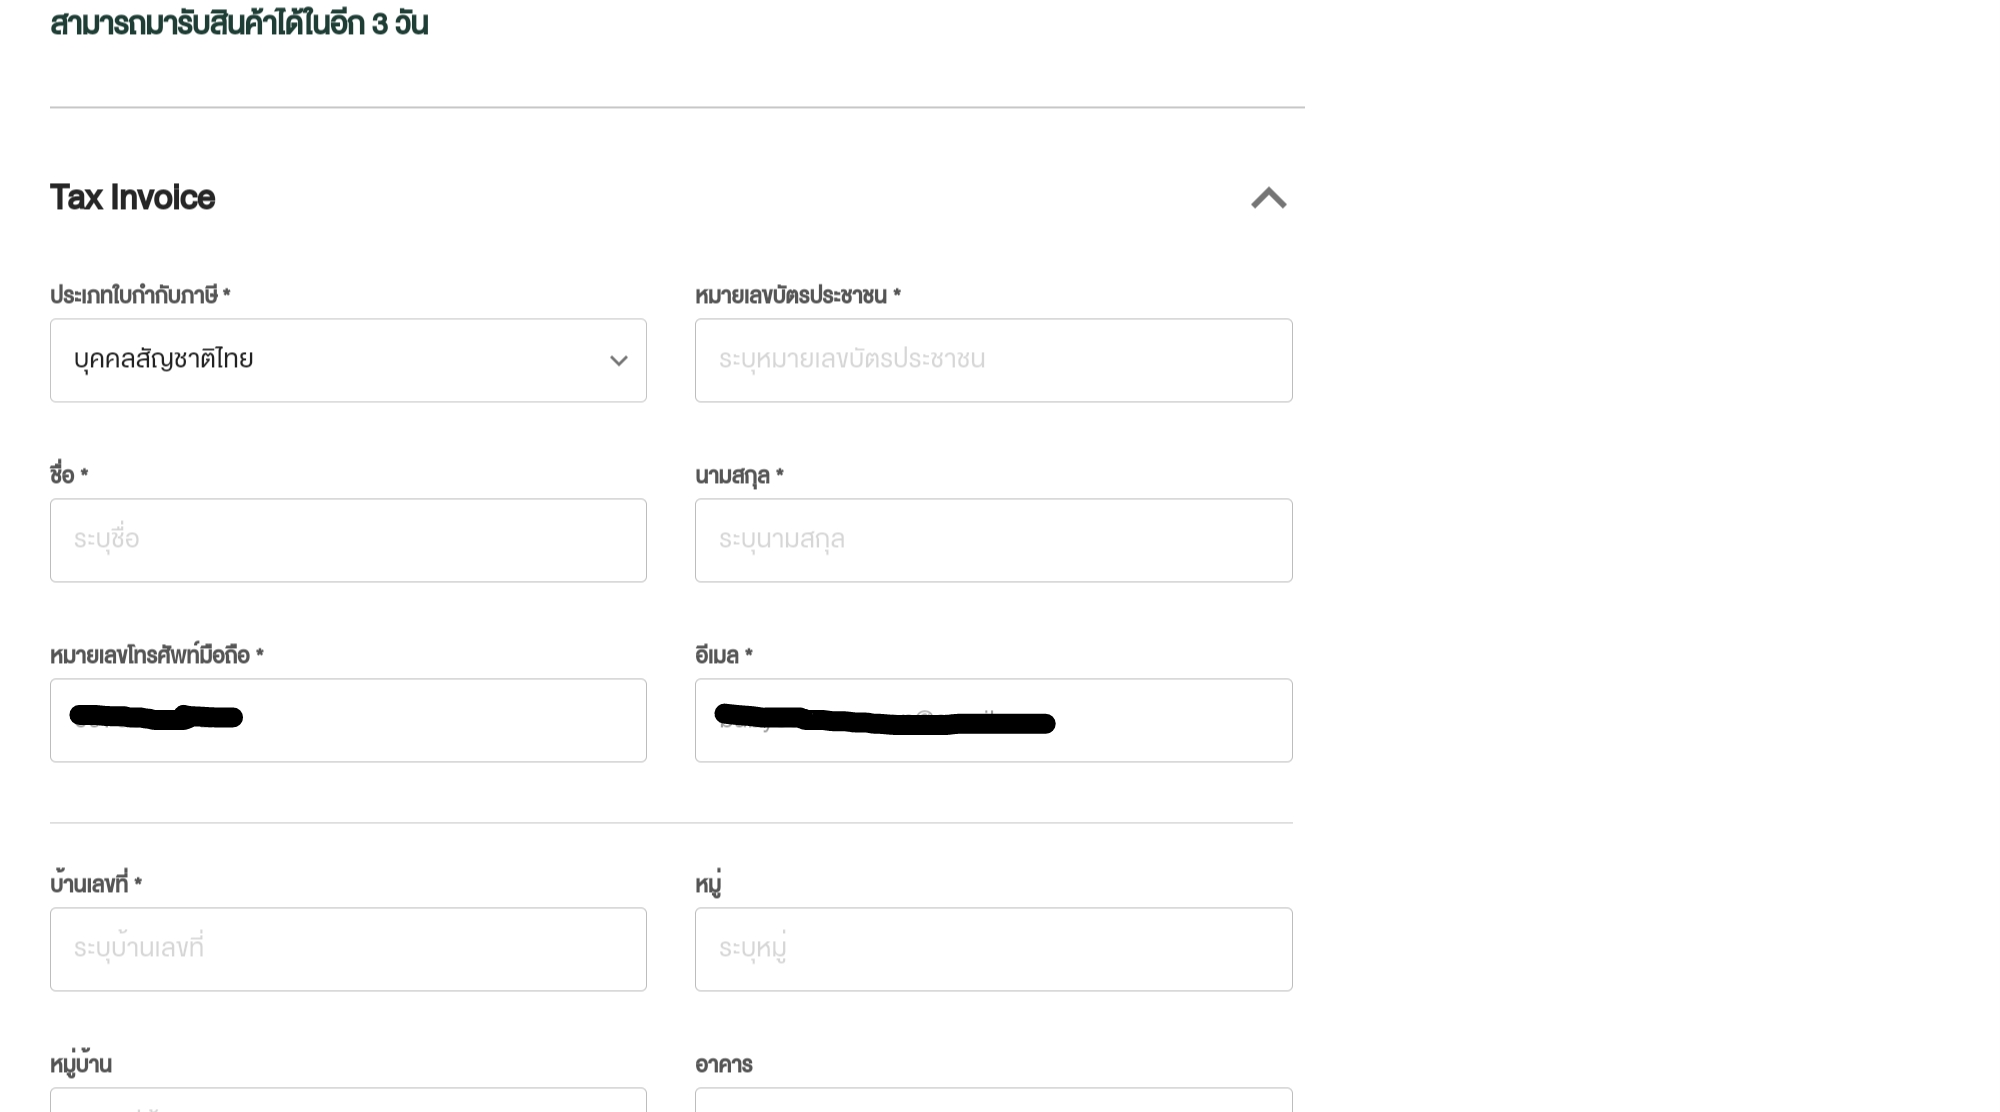2000x1112 pixels.
Task: Focus the ระบุหมู่ input field
Action: click(x=993, y=949)
